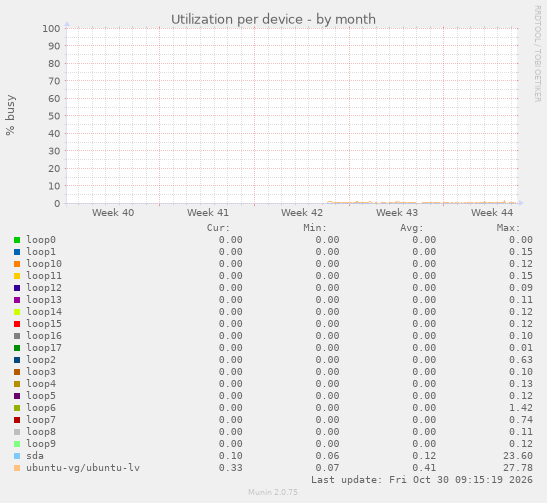
Task: Select the loop12 legend label
Action: 44,288
